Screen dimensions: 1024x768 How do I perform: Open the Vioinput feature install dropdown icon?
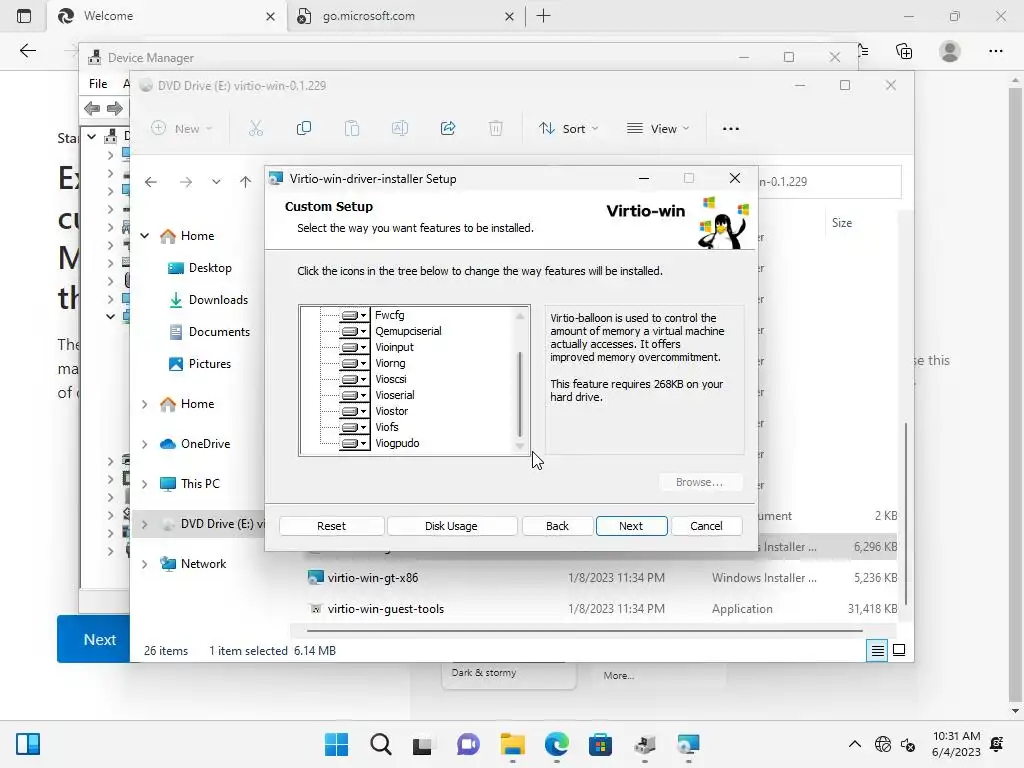[x=354, y=347]
